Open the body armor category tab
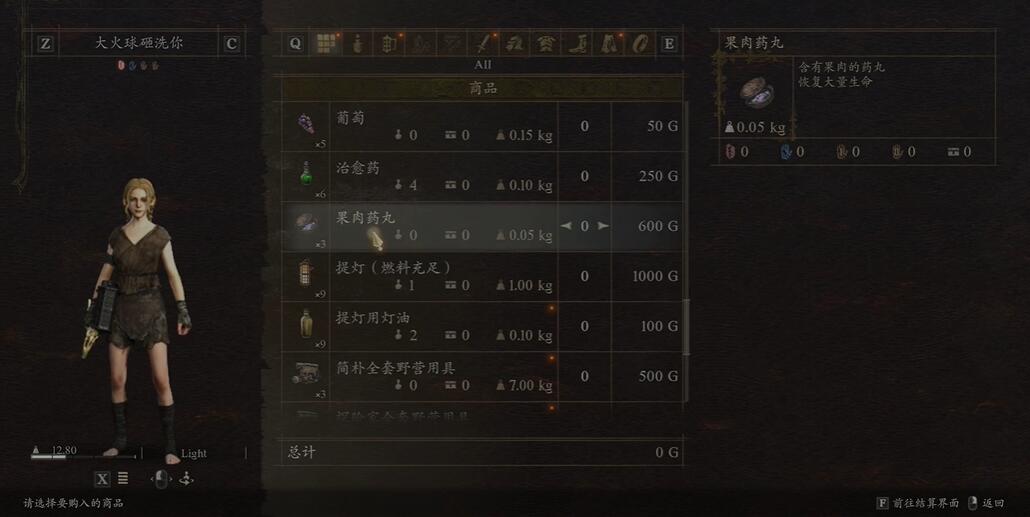The image size is (1030, 517). tap(545, 44)
